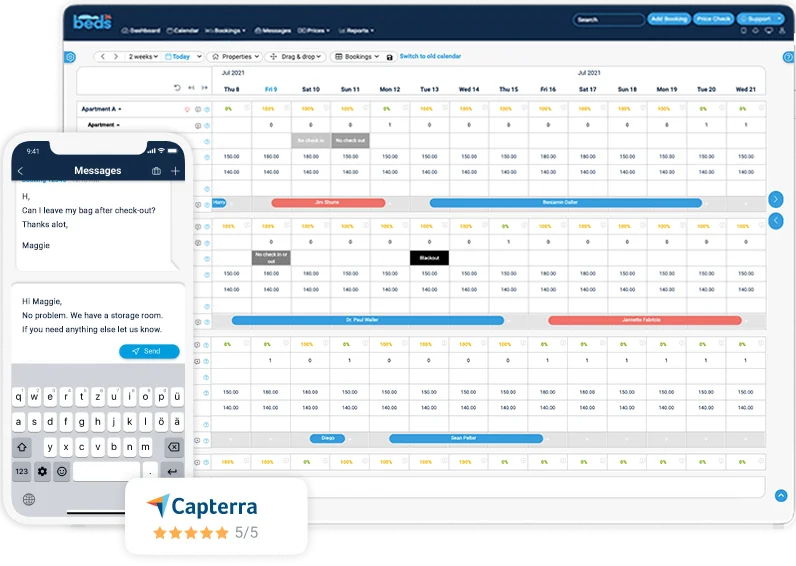Click the Add Booking button
The height and width of the screenshot is (566, 796).
tap(669, 19)
